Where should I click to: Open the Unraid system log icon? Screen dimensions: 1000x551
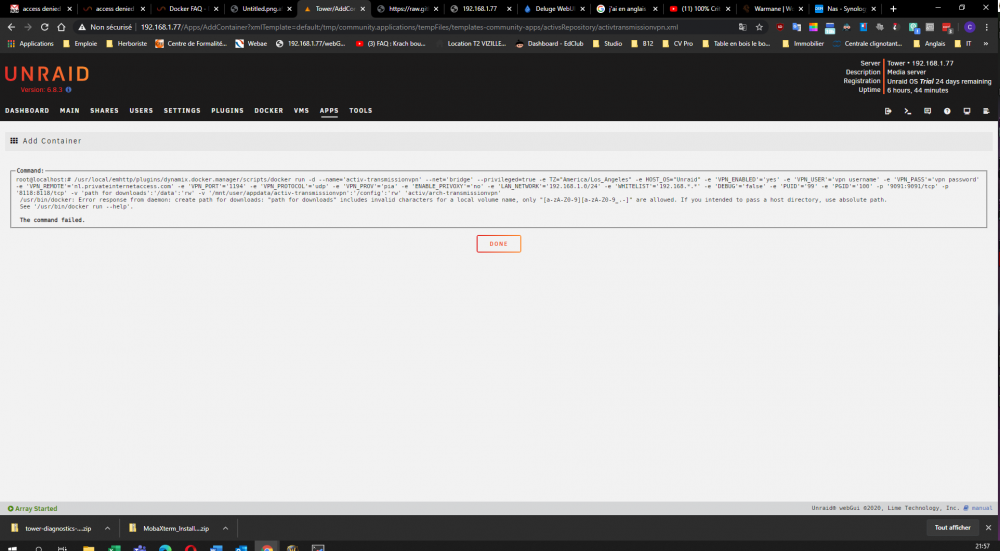click(x=986, y=111)
